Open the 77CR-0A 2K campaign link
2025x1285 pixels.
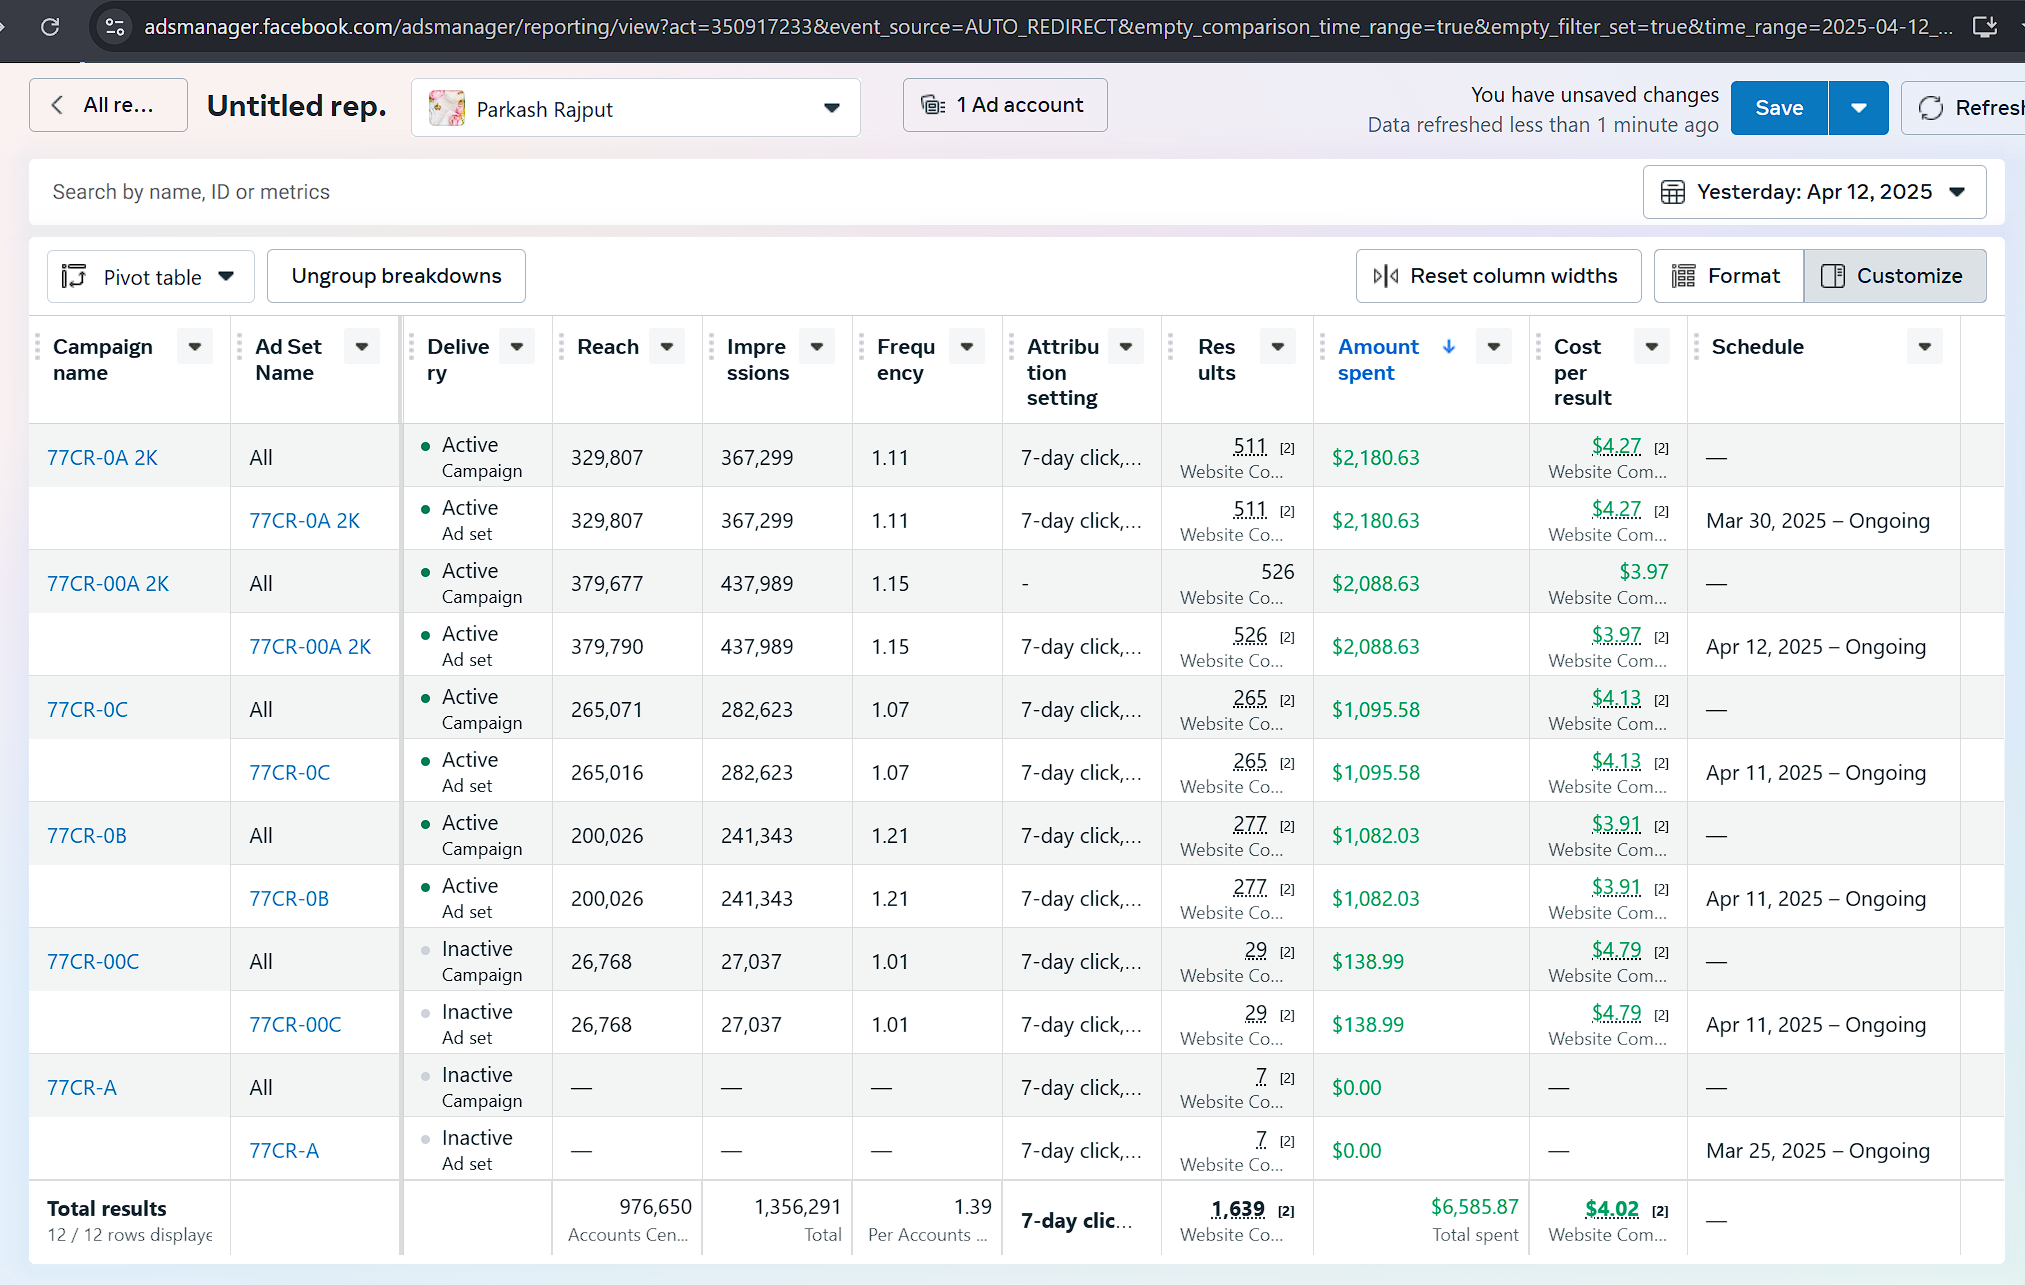pyautogui.click(x=102, y=458)
